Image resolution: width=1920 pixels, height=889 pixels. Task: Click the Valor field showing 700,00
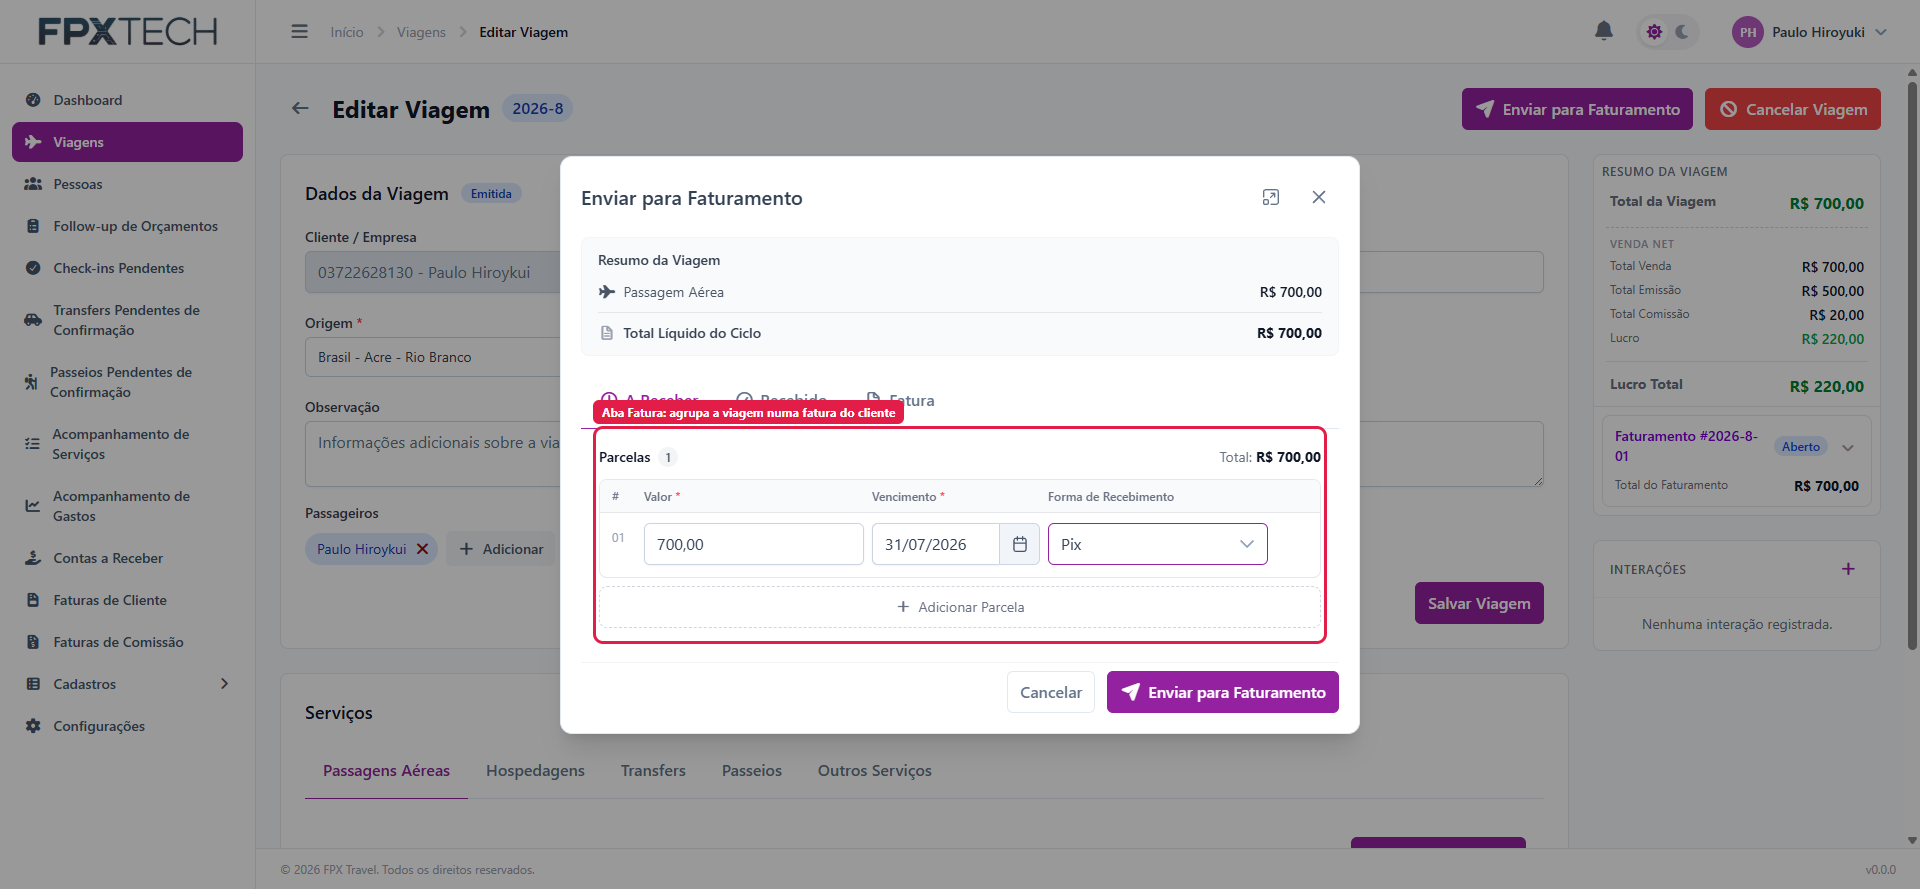click(753, 544)
